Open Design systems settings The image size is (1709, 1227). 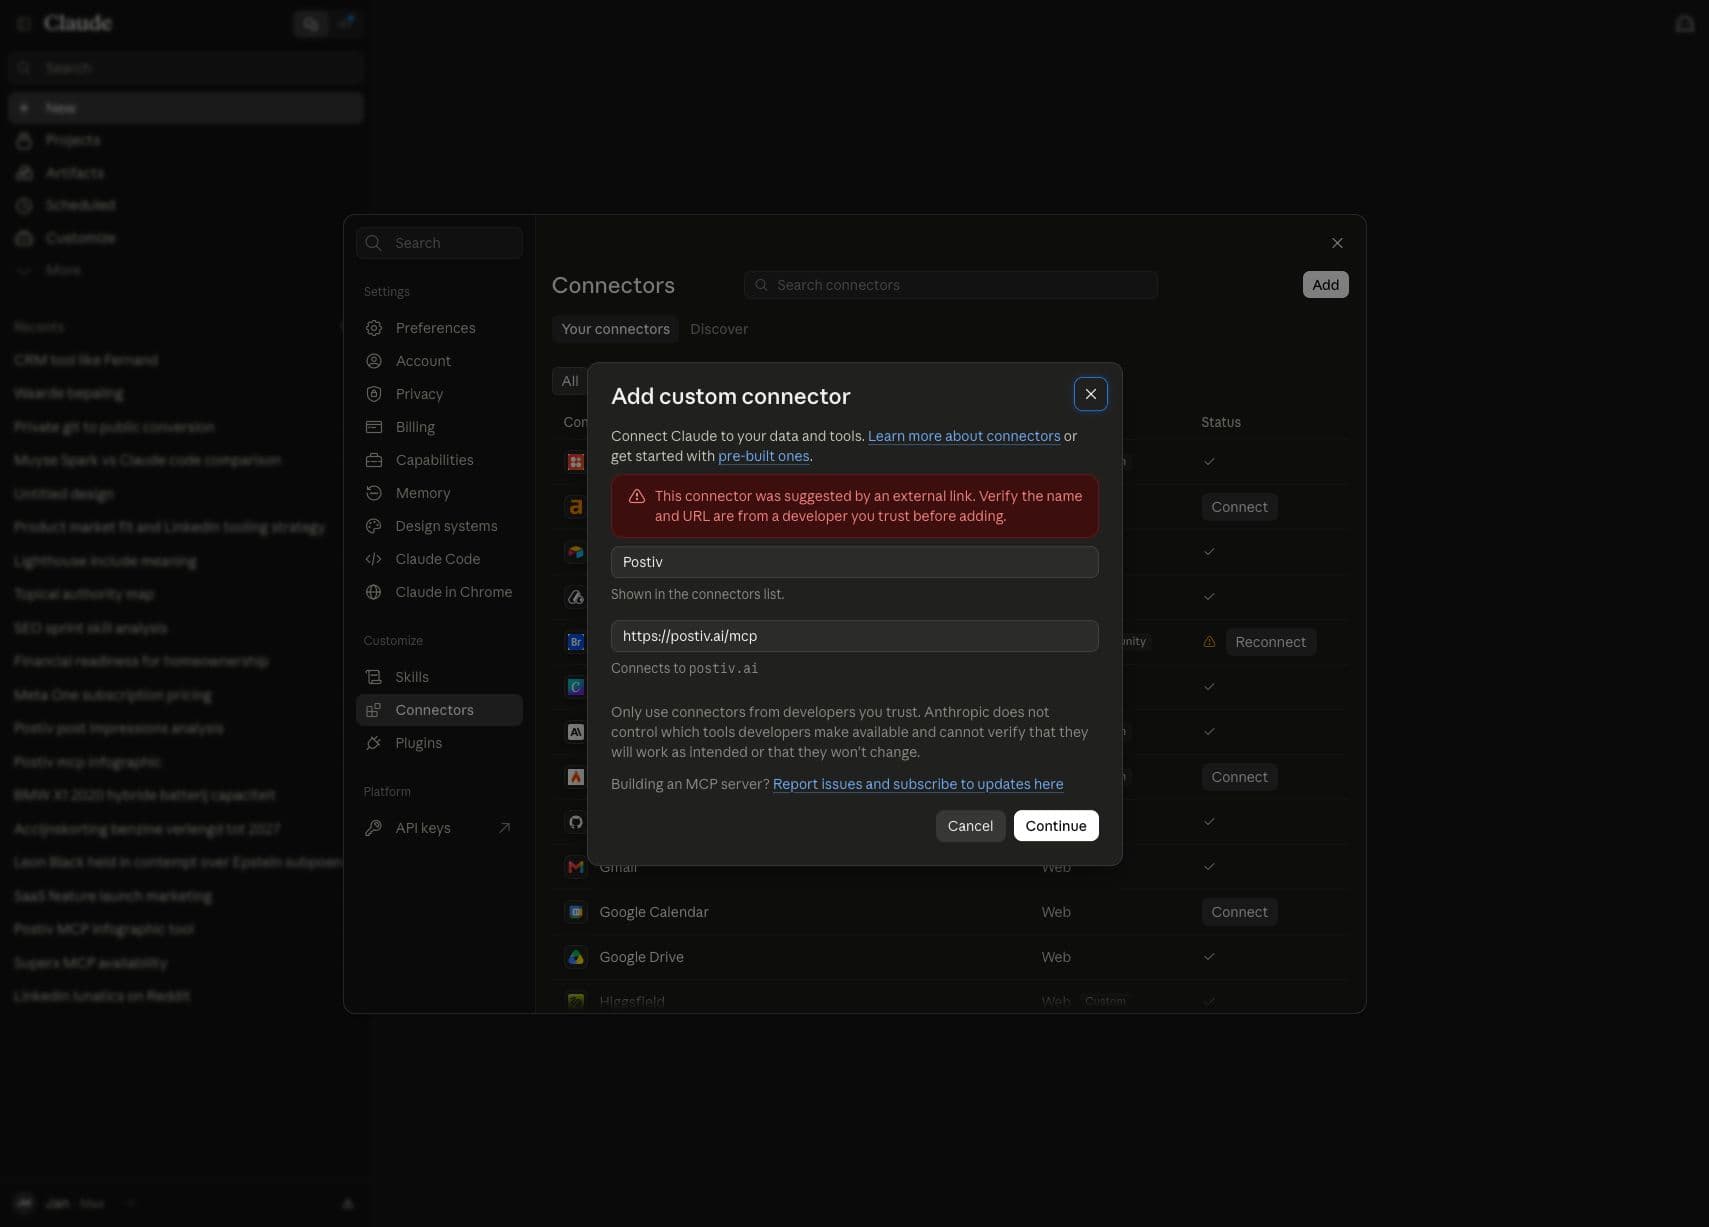[x=439, y=526]
